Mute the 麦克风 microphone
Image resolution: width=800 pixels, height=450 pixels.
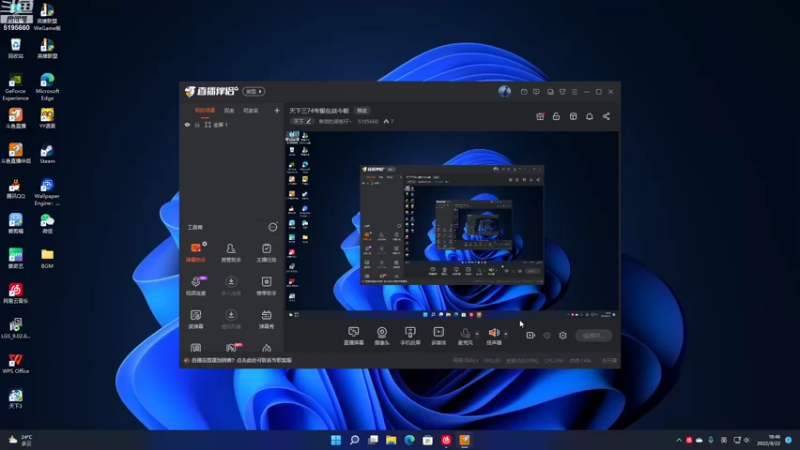(x=465, y=336)
